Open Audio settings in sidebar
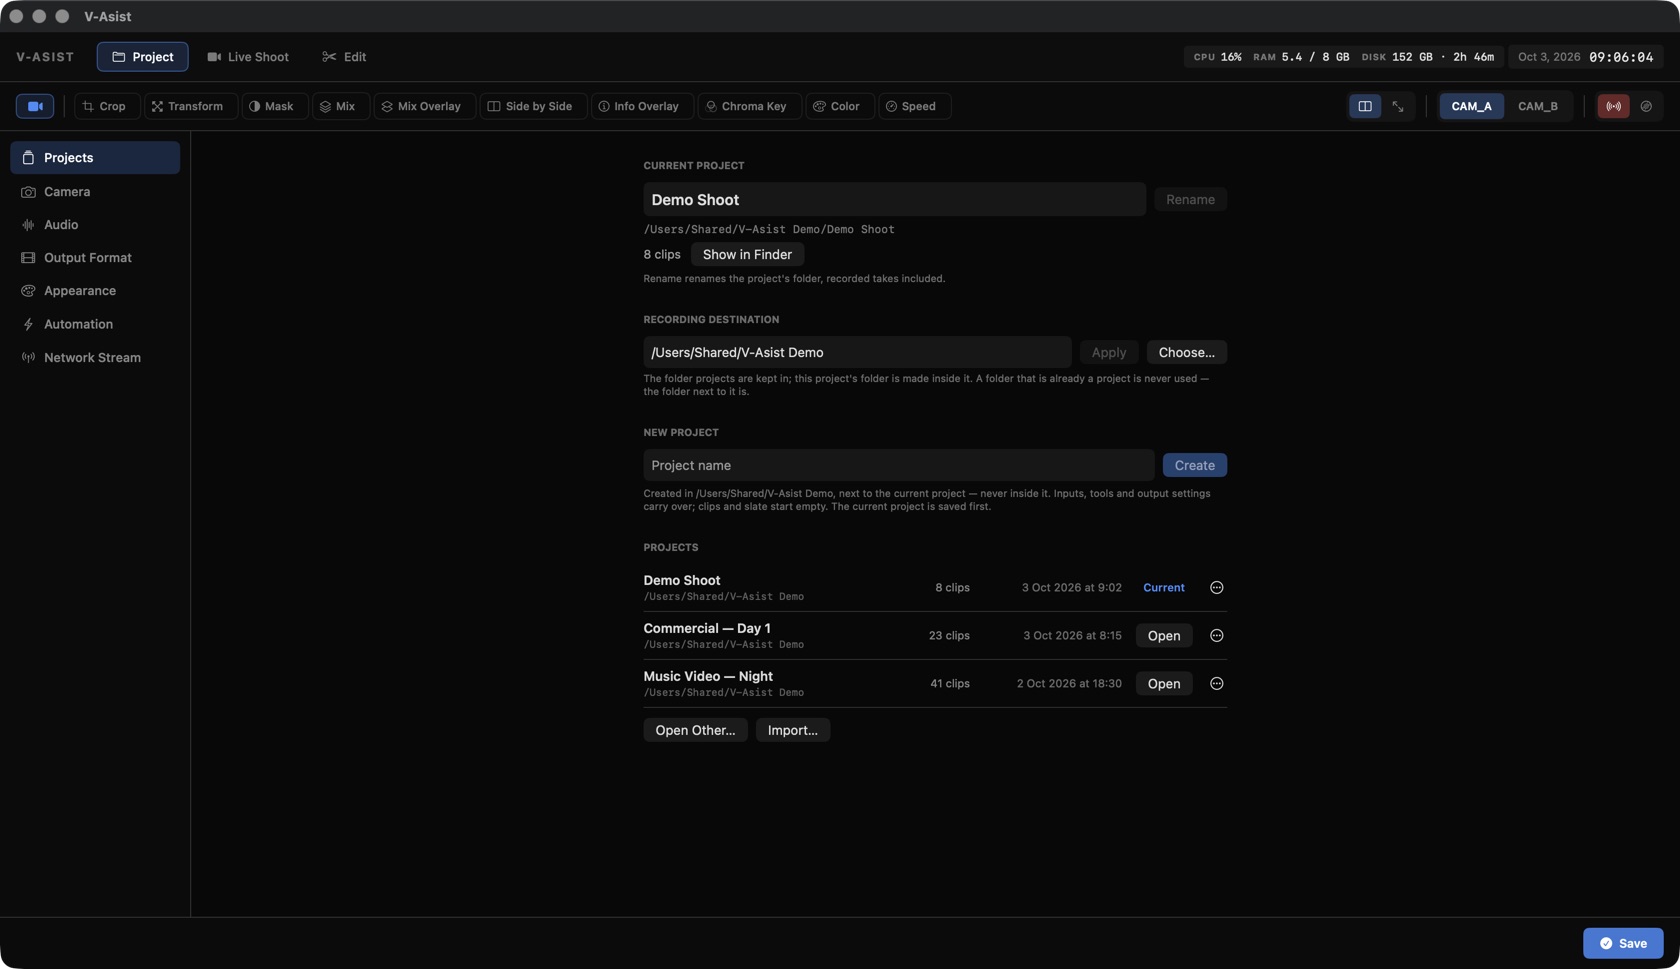Screen dimensions: 1680x969 (95, 225)
